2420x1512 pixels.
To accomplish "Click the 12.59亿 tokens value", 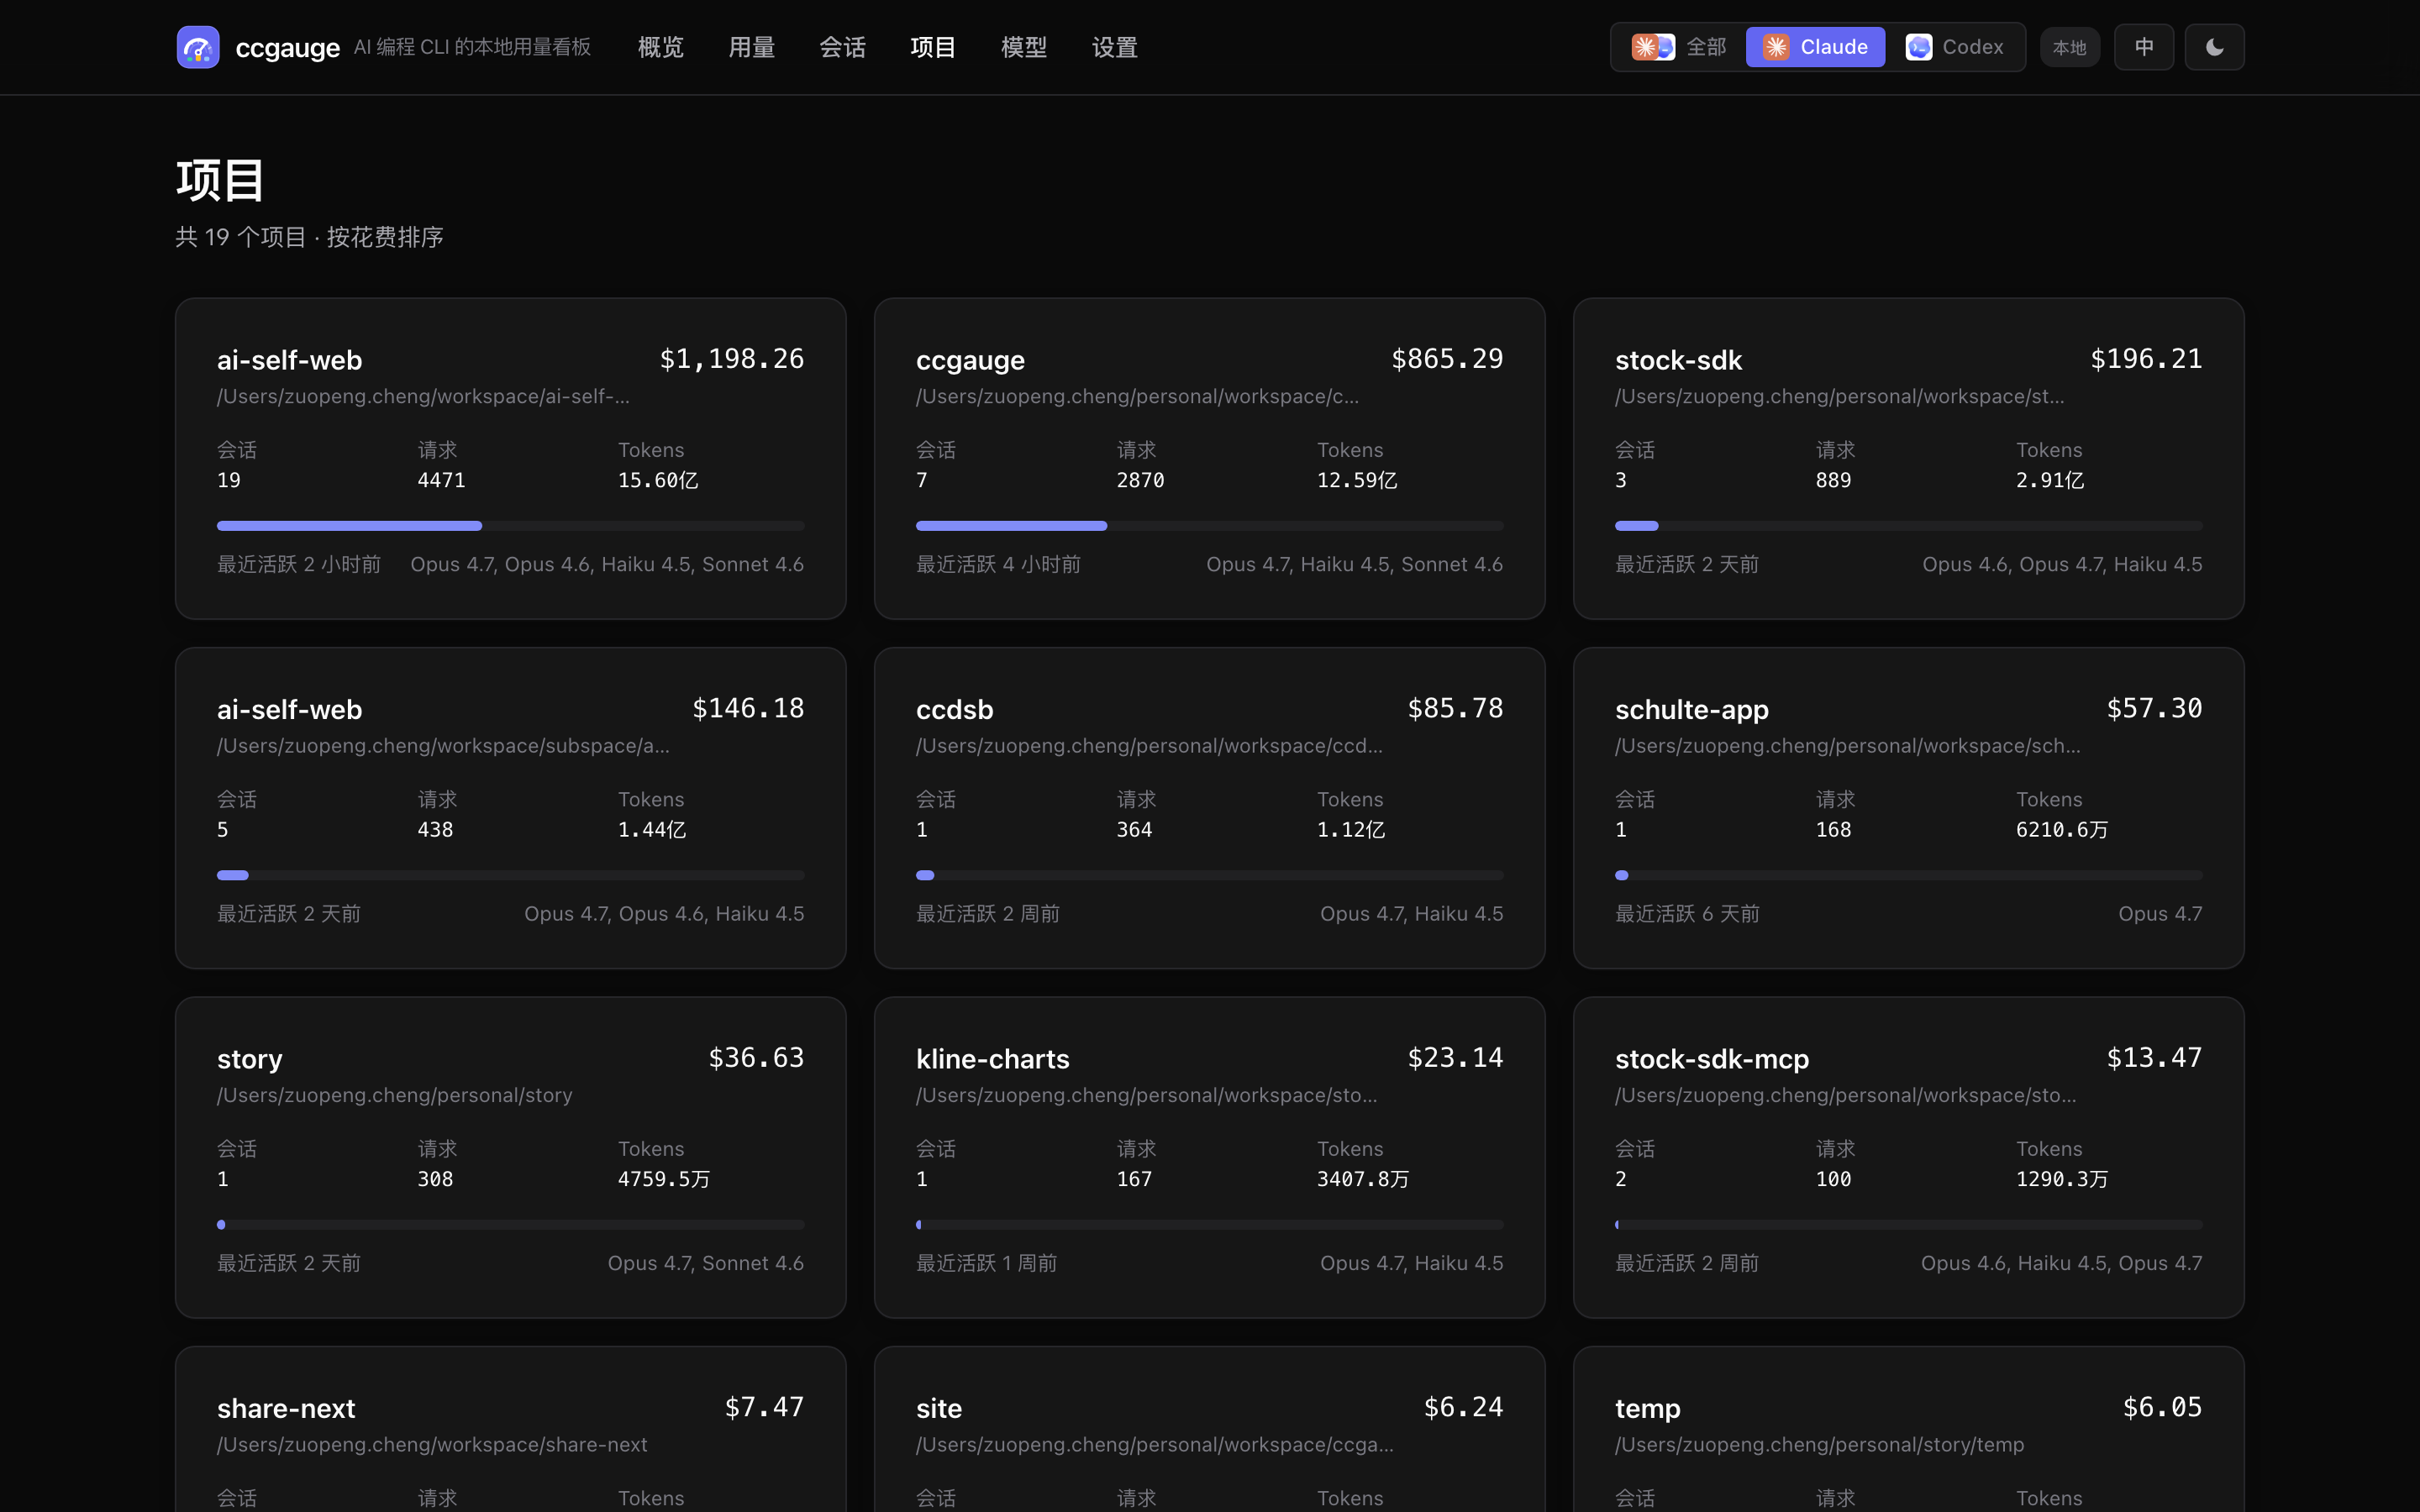I will tap(1357, 480).
